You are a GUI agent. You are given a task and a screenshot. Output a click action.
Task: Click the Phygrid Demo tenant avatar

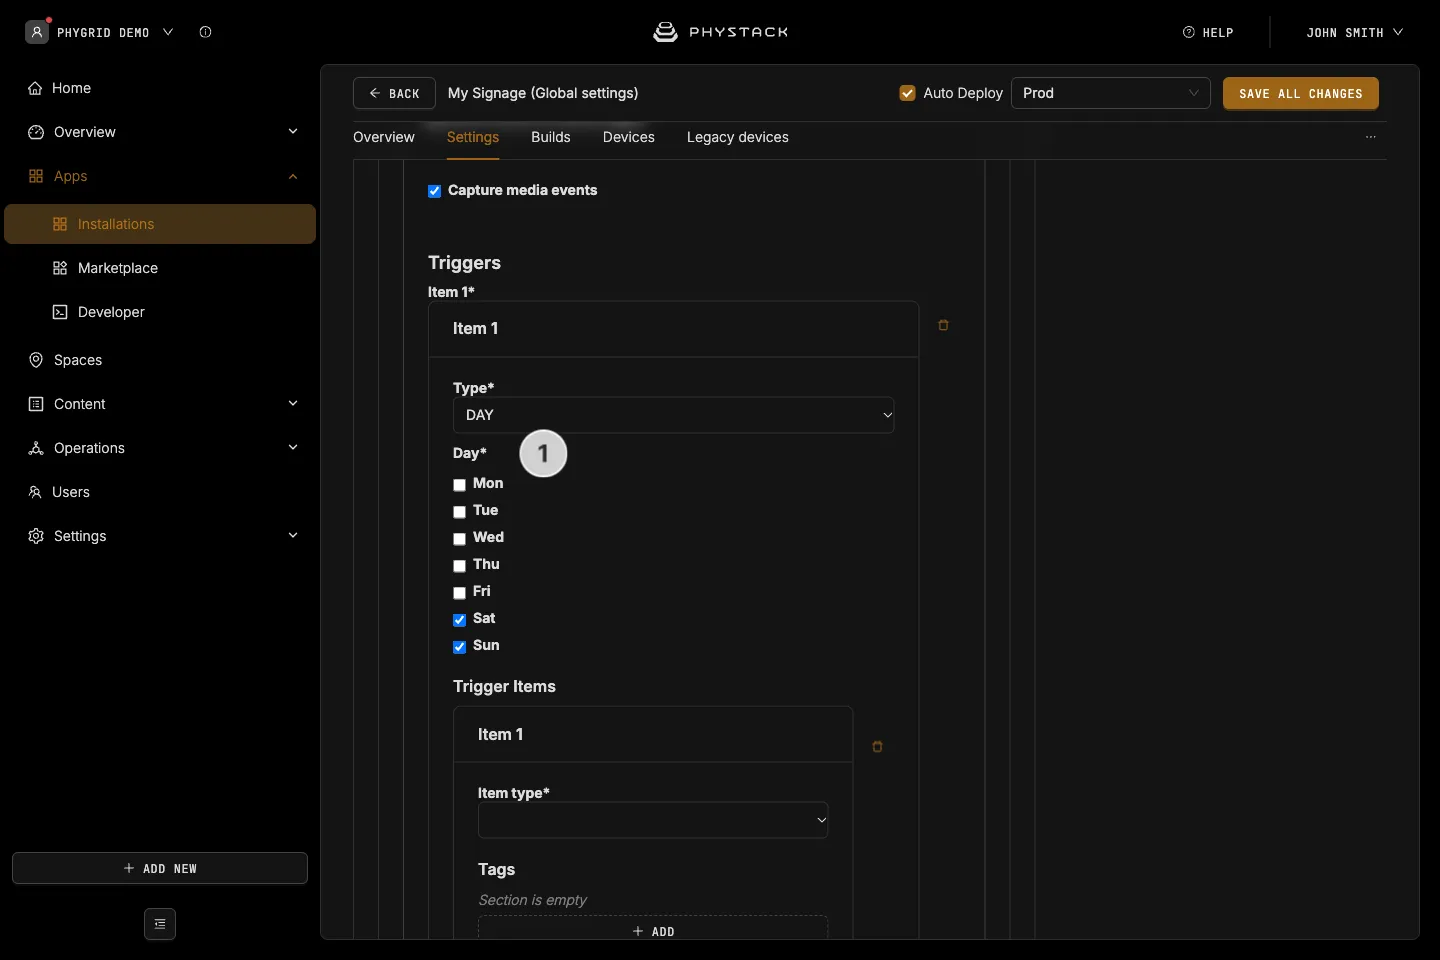pos(37,32)
